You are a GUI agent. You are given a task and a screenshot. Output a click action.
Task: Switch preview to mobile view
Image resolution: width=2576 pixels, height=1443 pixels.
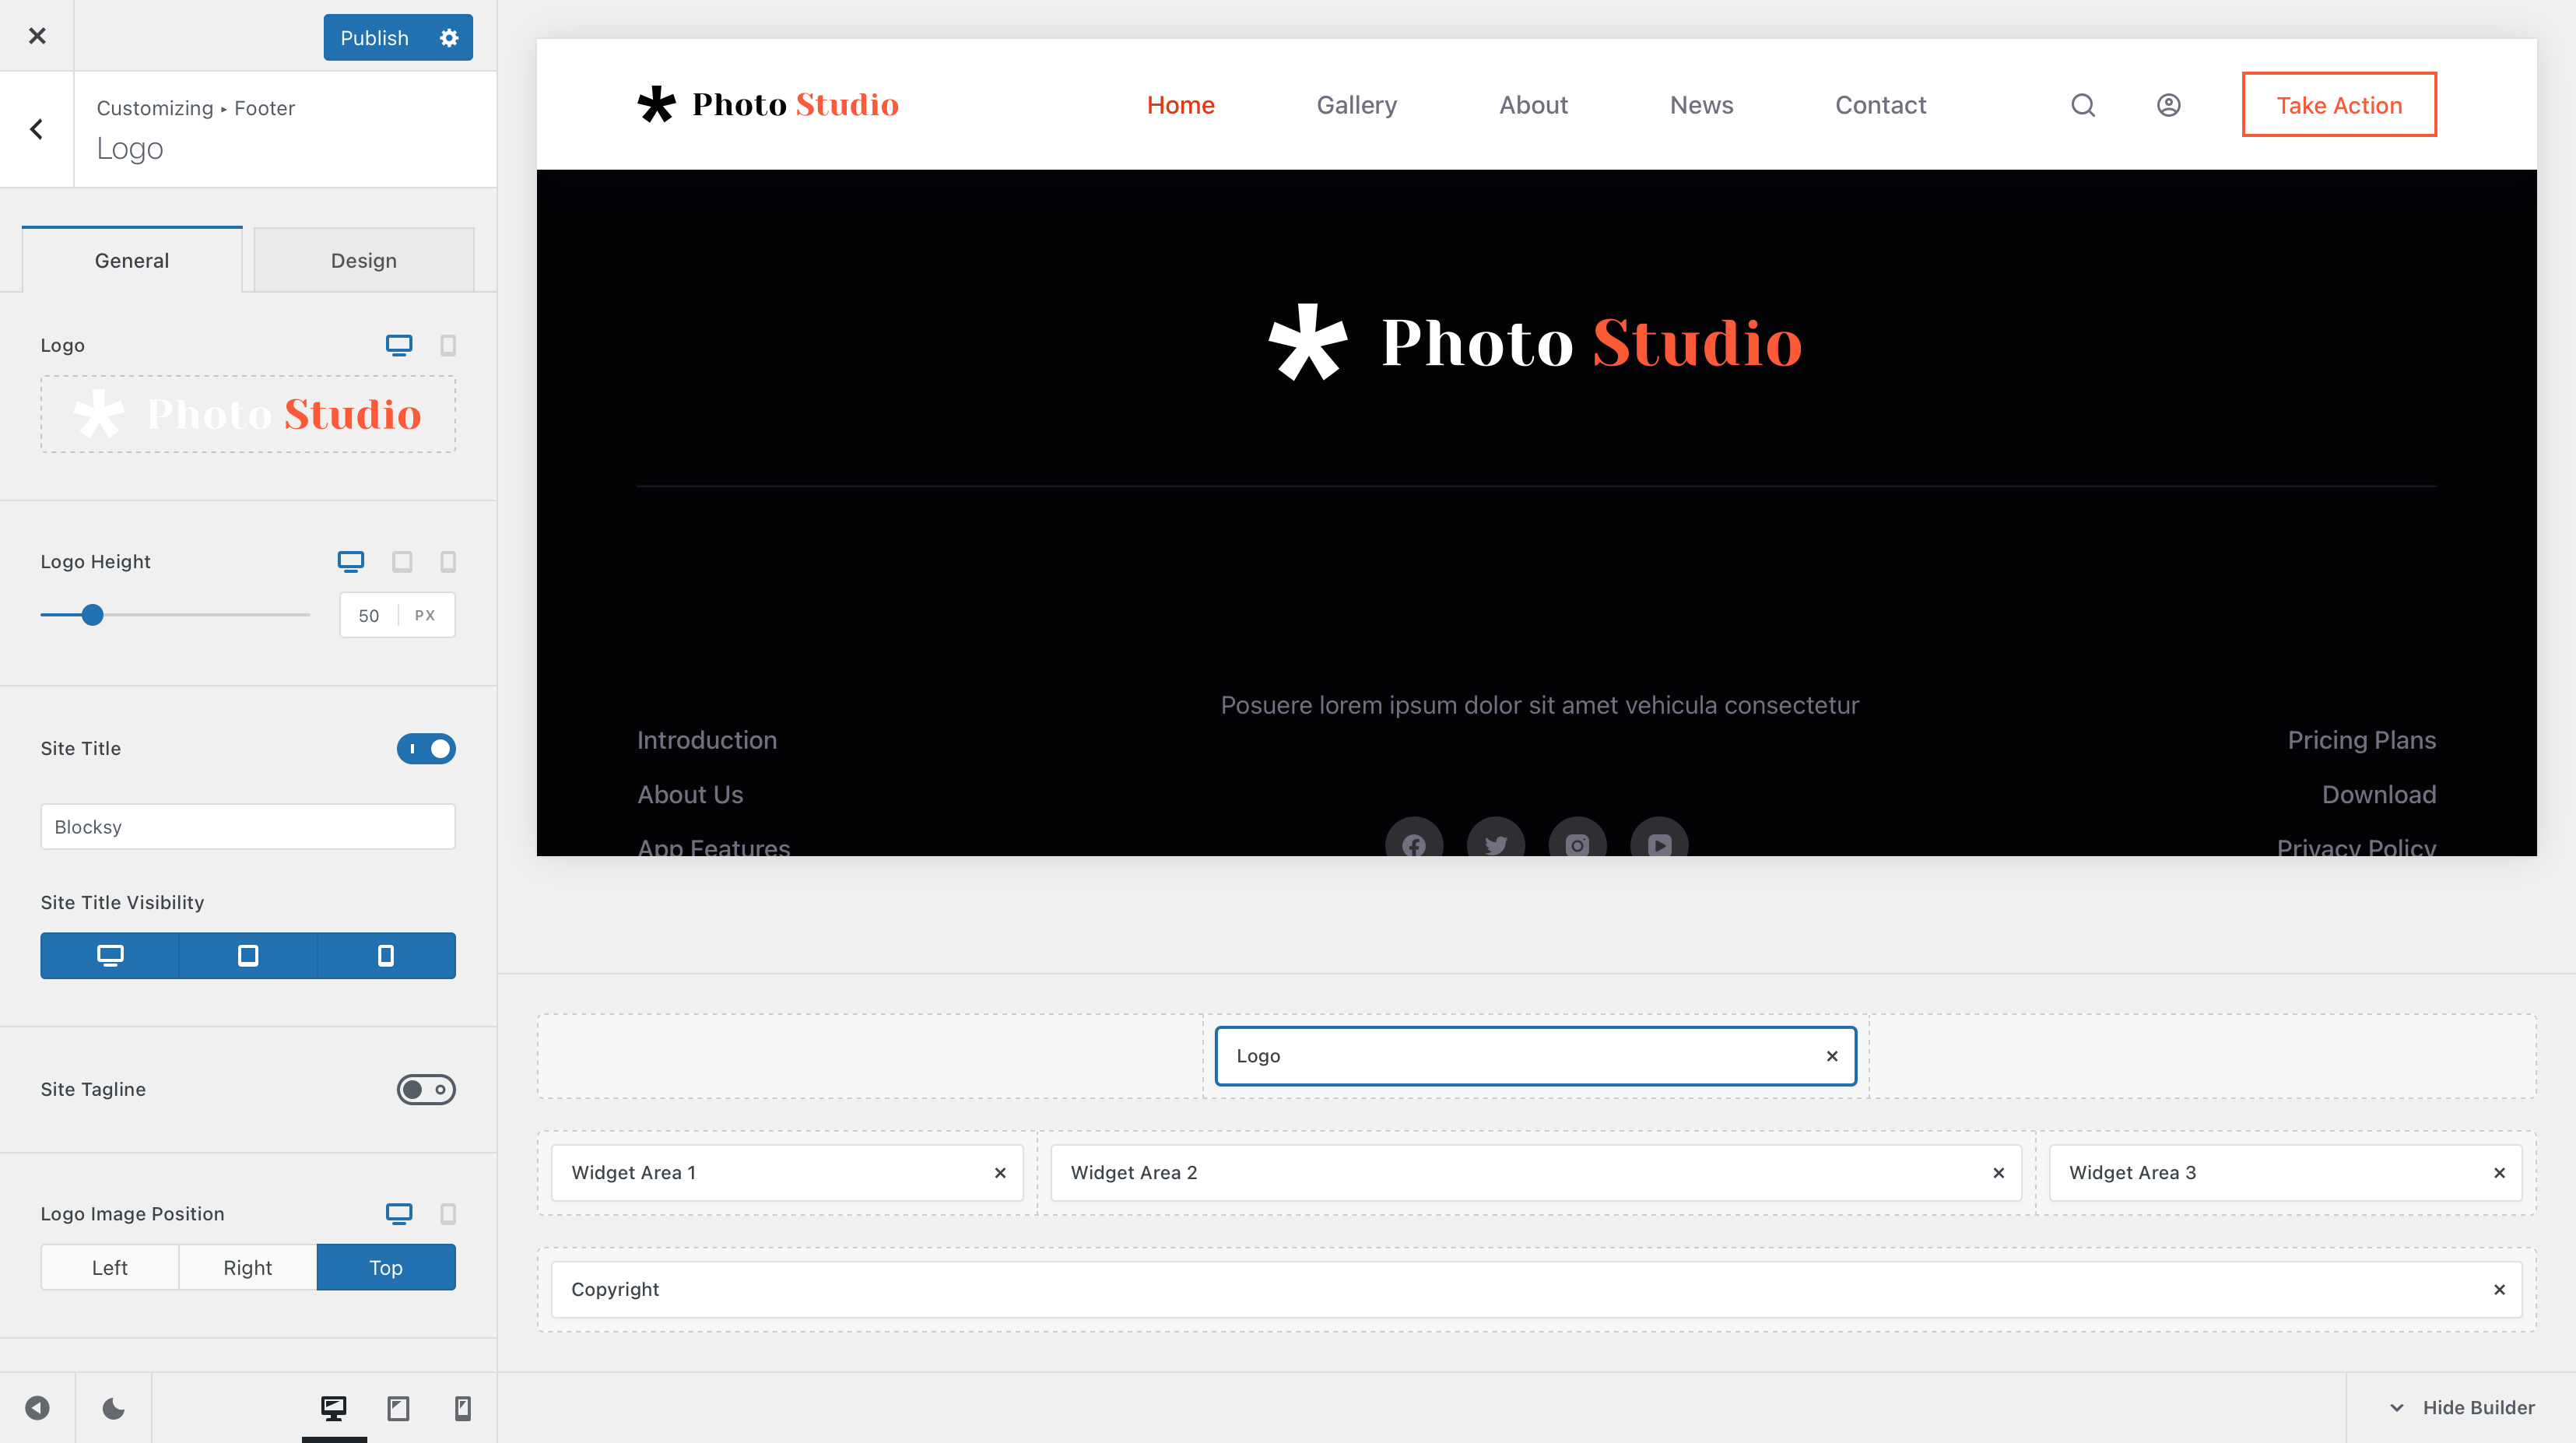pos(462,1408)
